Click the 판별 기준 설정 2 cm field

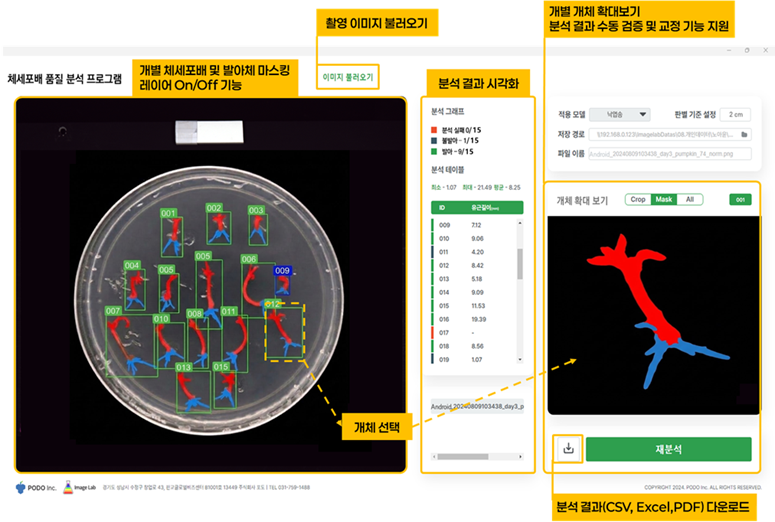point(735,114)
